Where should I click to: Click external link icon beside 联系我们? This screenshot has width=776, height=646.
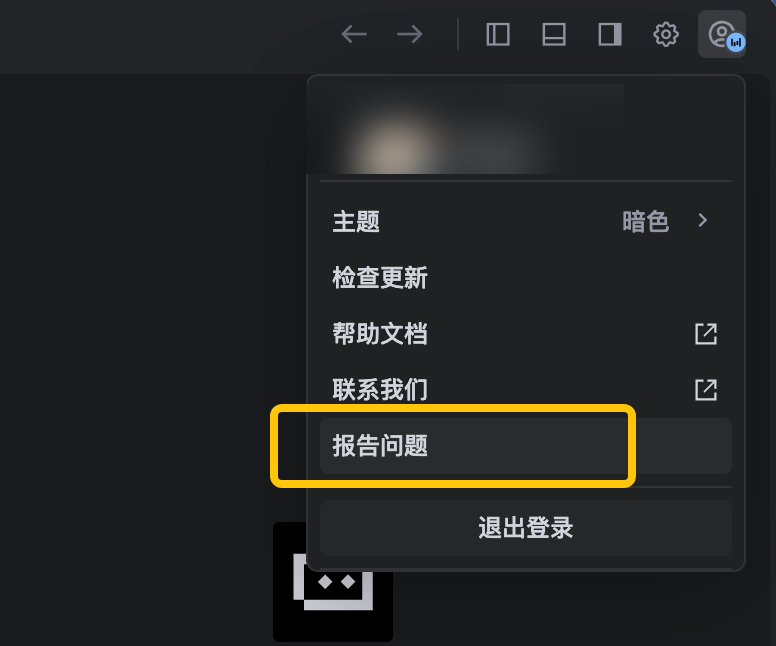pos(706,390)
